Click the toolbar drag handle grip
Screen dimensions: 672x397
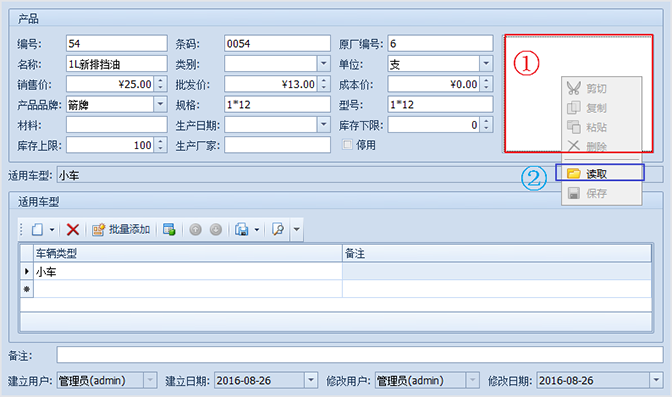[21, 230]
